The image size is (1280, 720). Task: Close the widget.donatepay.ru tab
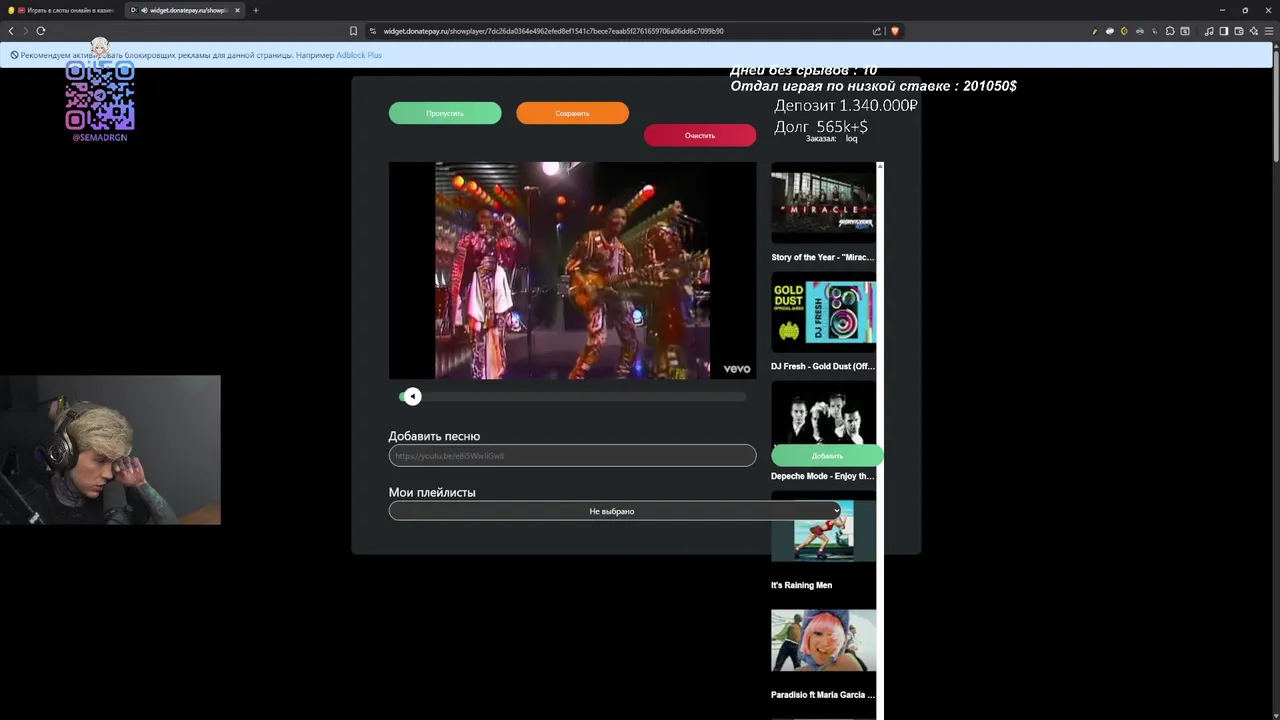[x=237, y=10]
